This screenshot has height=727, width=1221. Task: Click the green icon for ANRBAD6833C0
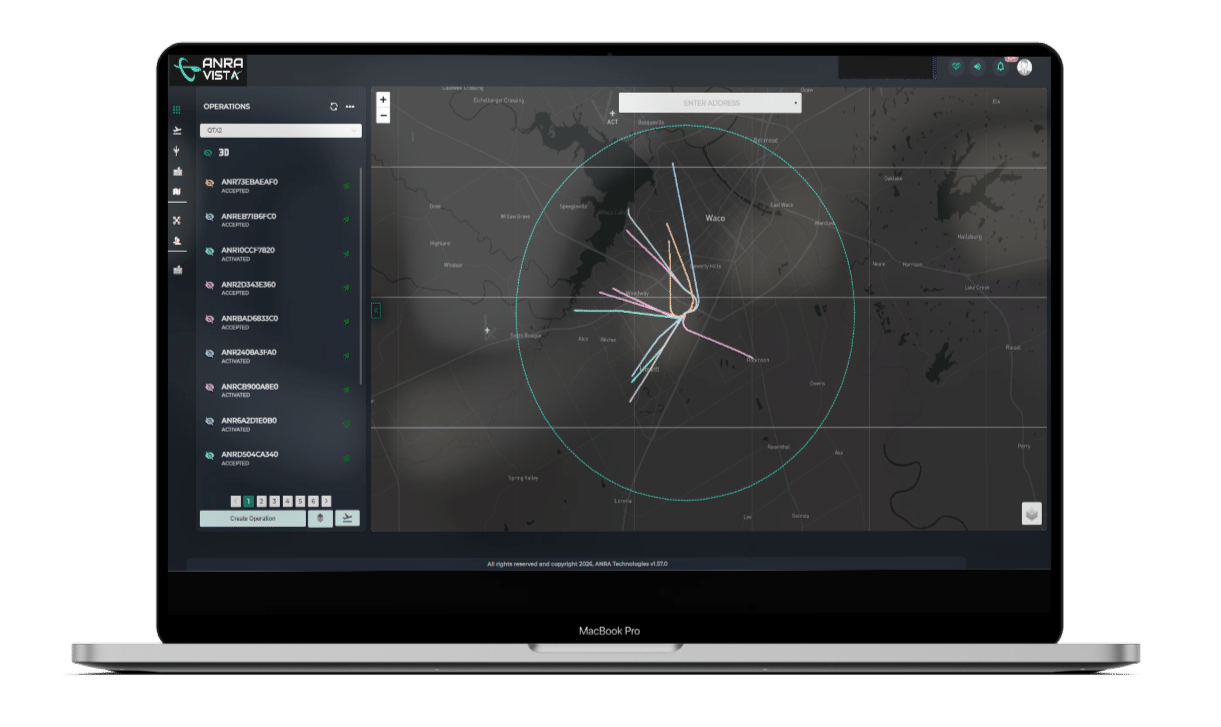(x=347, y=321)
